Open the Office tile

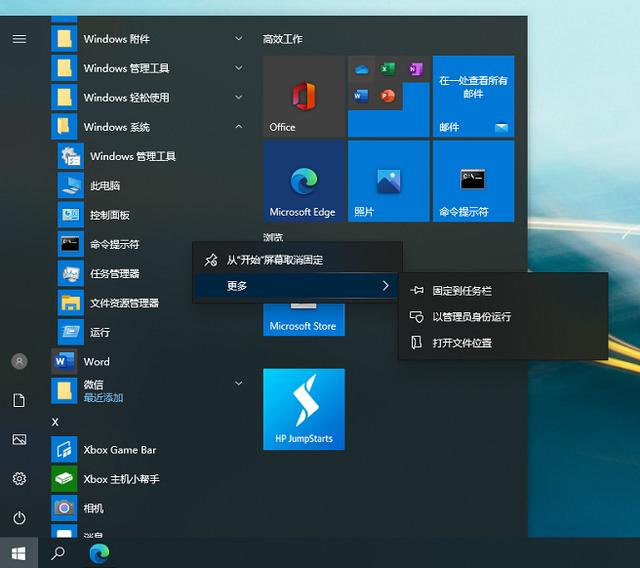pos(304,96)
